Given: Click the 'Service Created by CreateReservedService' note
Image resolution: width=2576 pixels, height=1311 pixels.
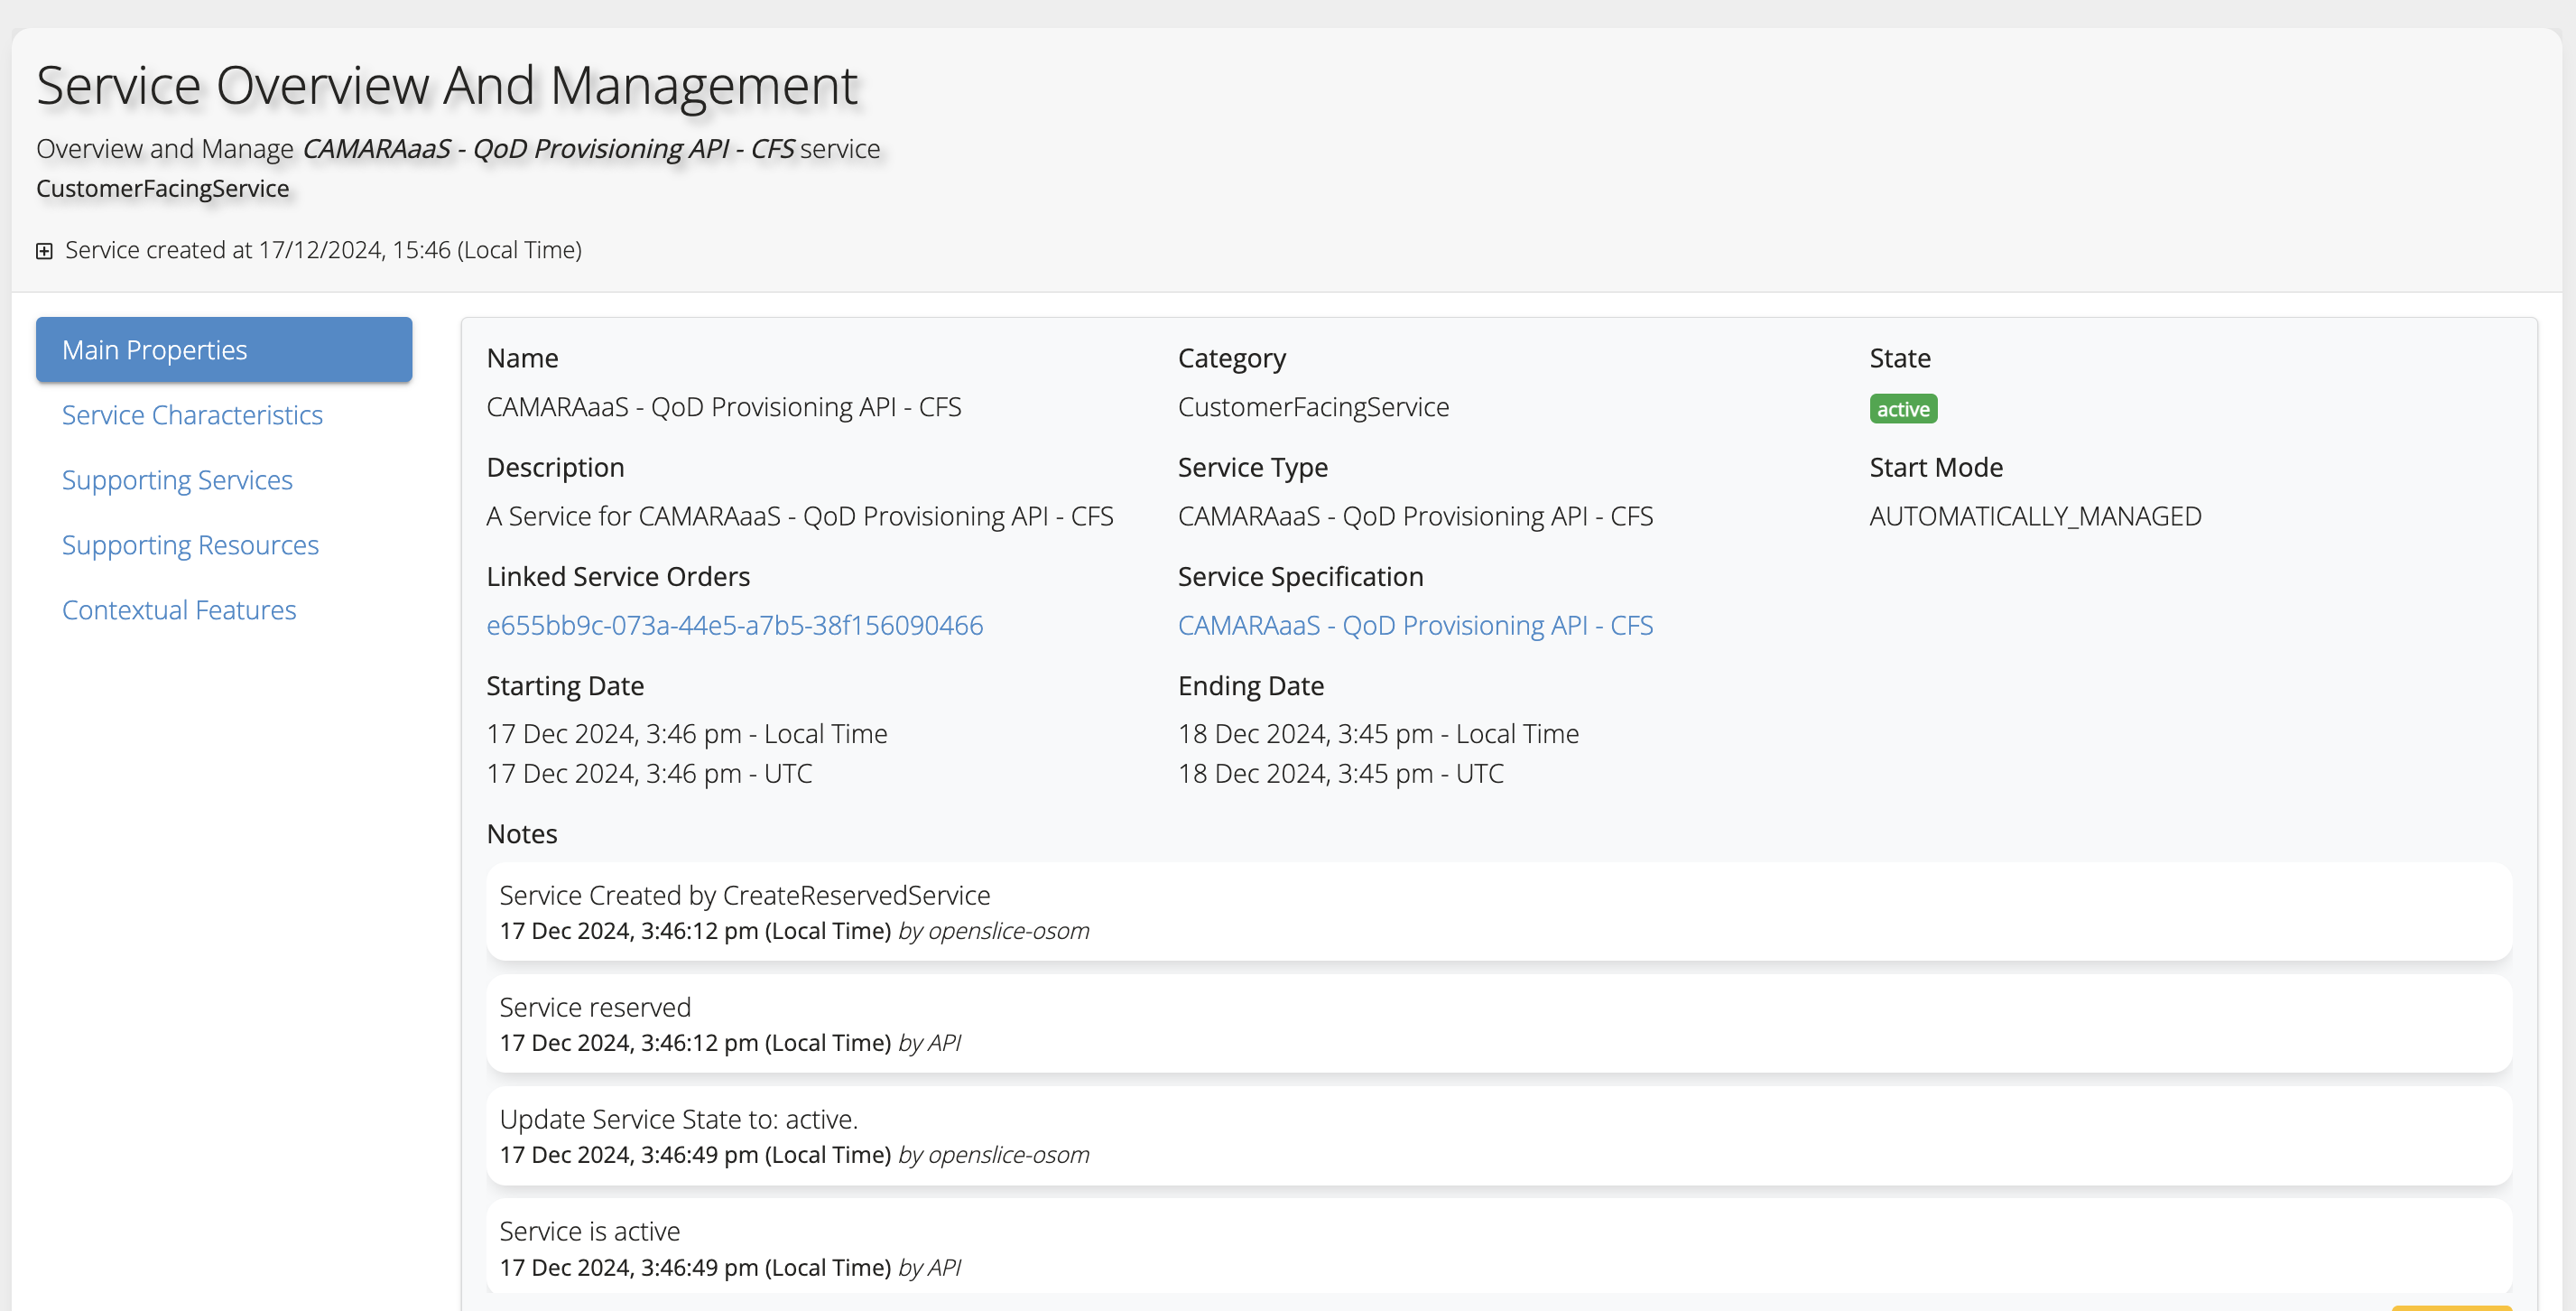Looking at the screenshot, I should point(1498,911).
